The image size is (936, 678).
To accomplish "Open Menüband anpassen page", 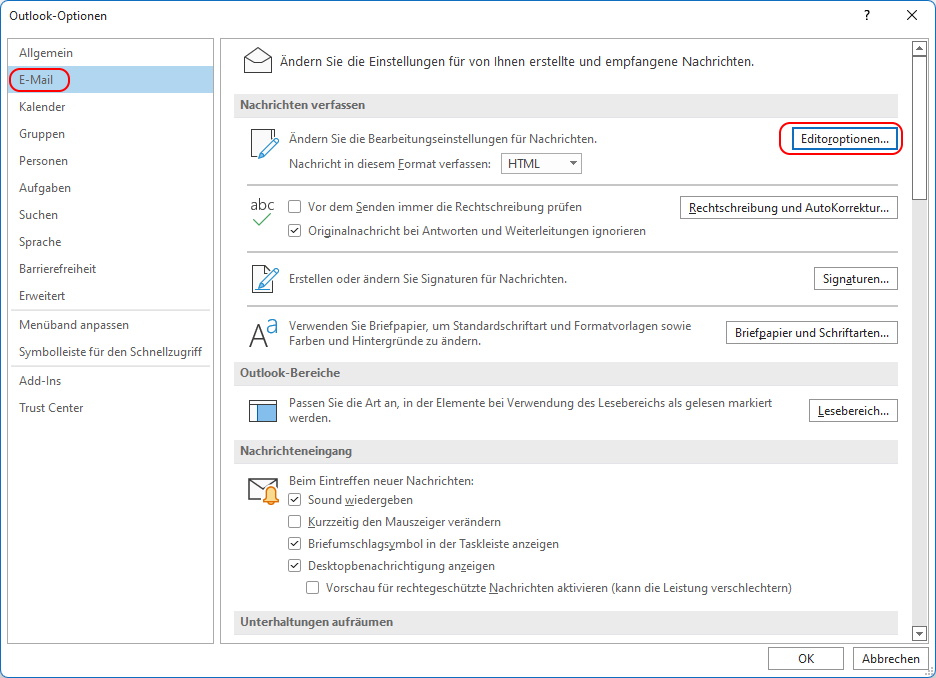I will [111, 325].
